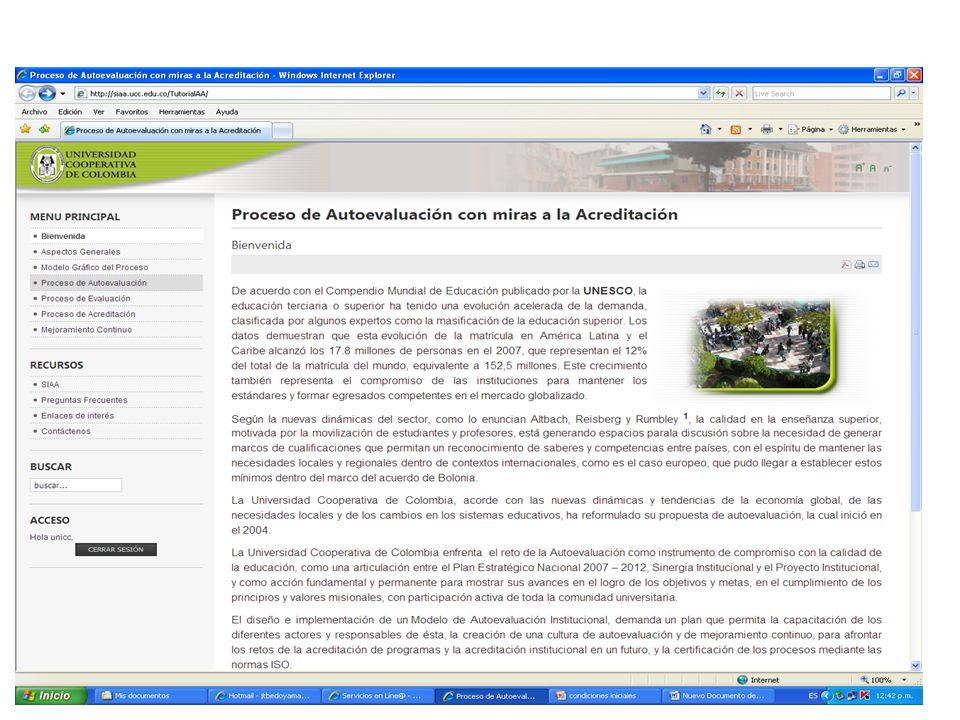Open the Ayuda menu
960x720 pixels.
227,112
